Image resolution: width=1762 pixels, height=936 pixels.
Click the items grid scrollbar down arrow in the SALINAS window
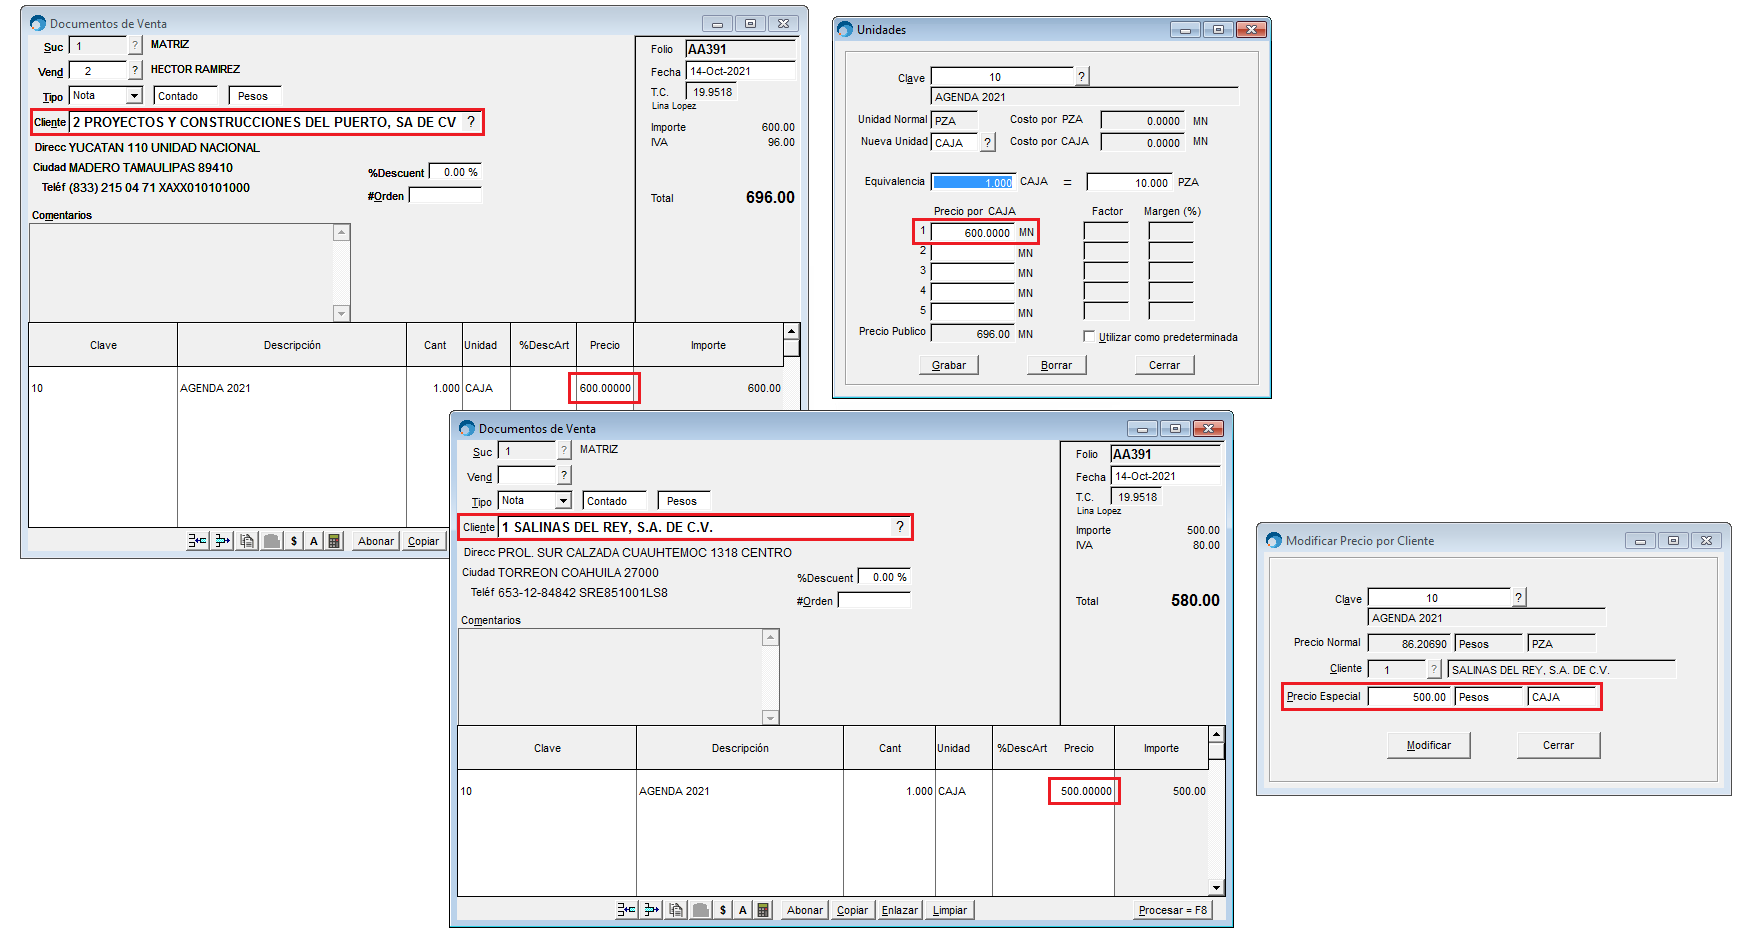coord(1216,887)
